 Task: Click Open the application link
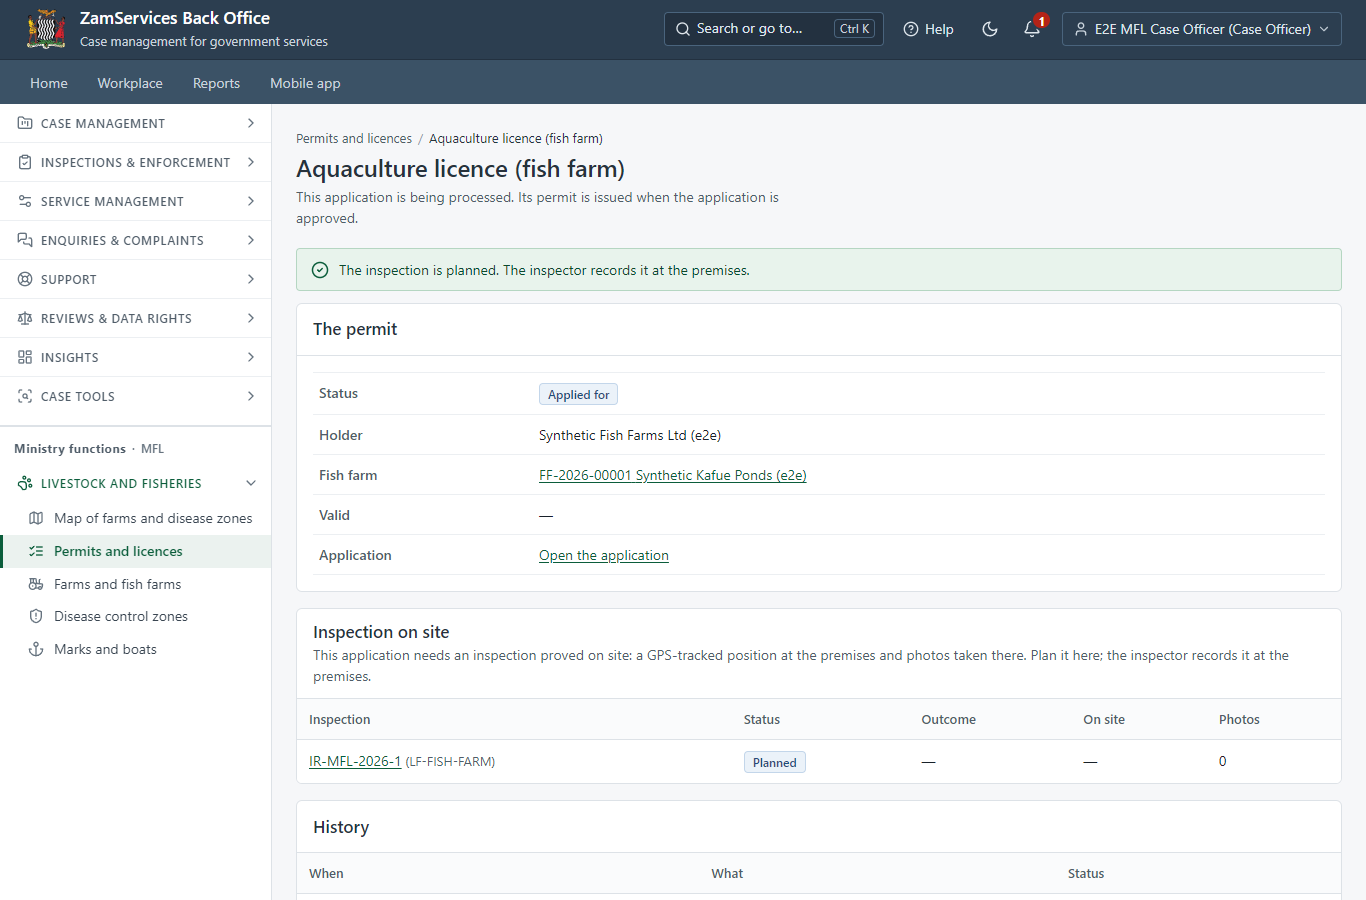coord(604,555)
